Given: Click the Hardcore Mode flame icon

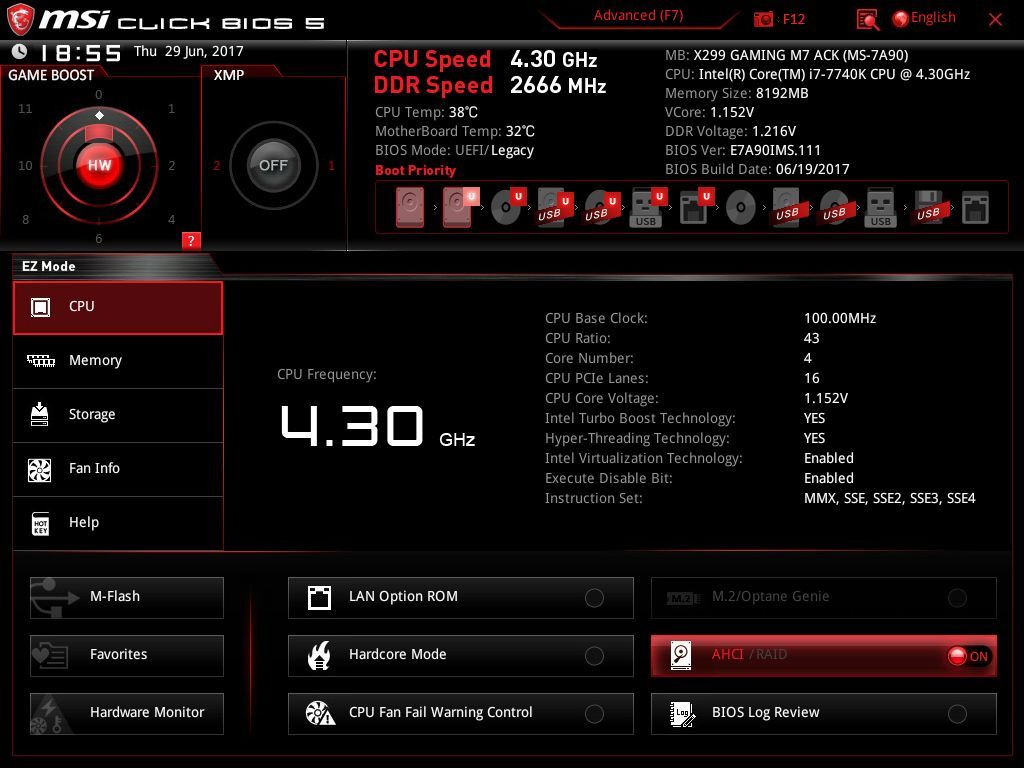Looking at the screenshot, I should tap(319, 656).
